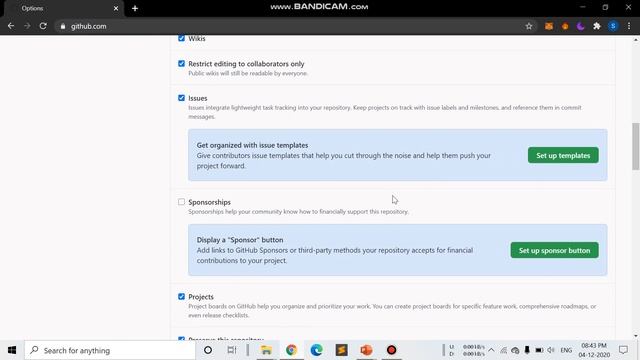
Task: Open the MetaMask fox extension
Action: coord(549,26)
